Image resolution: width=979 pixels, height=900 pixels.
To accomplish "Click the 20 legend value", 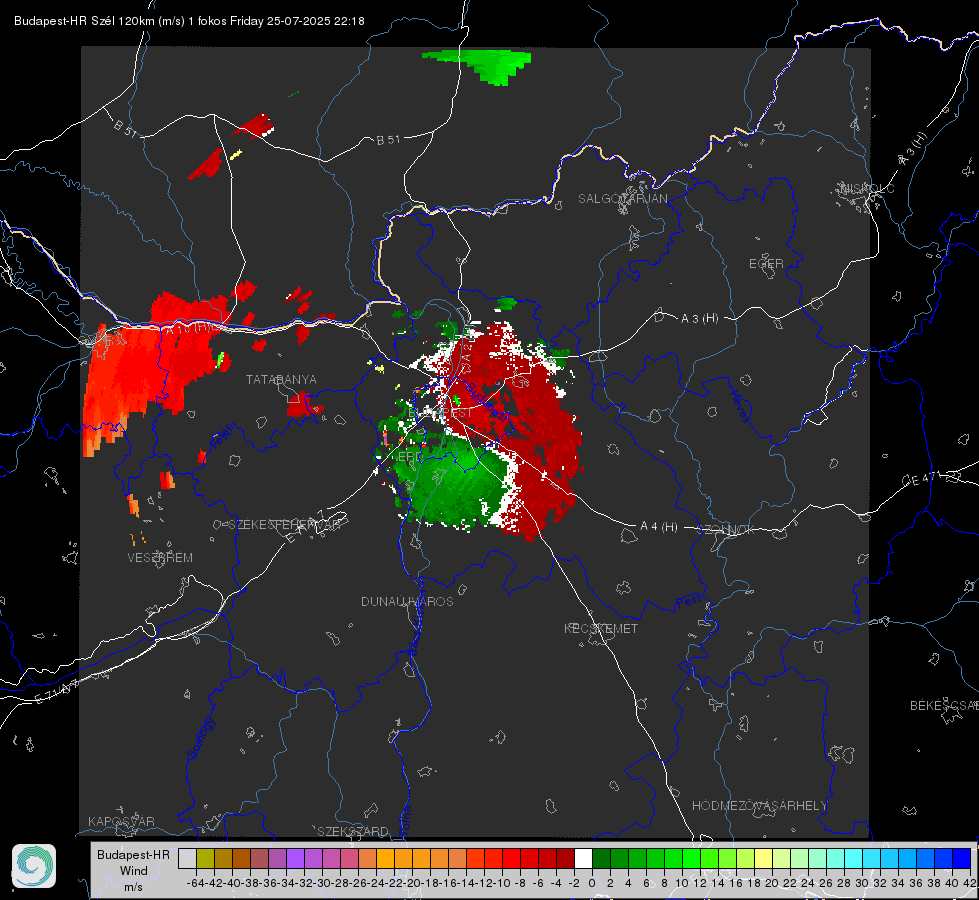I will point(772,883).
